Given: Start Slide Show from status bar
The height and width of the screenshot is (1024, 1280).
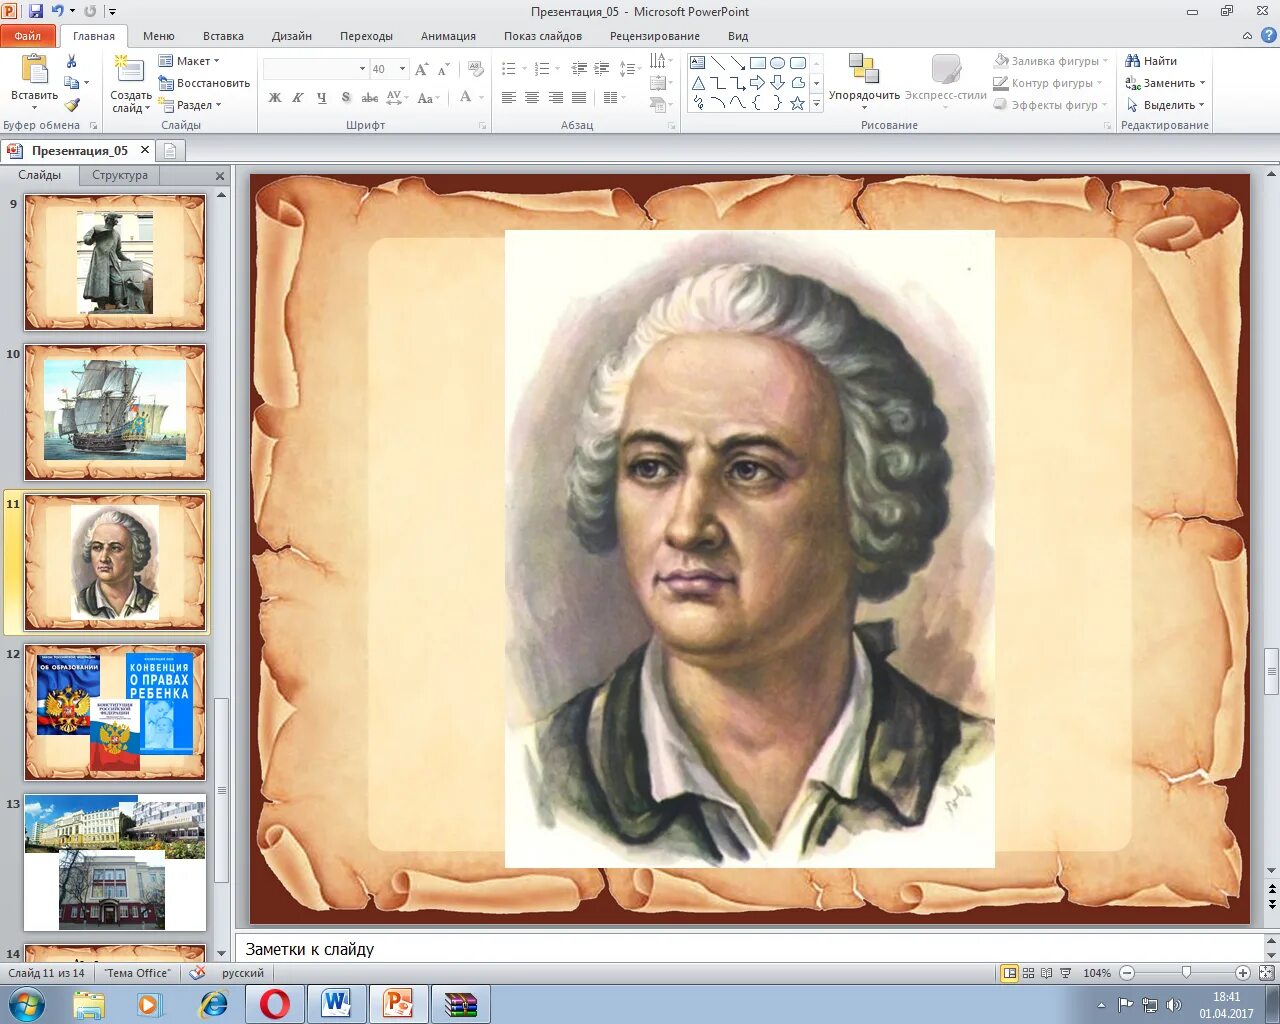Looking at the screenshot, I should coord(1065,973).
